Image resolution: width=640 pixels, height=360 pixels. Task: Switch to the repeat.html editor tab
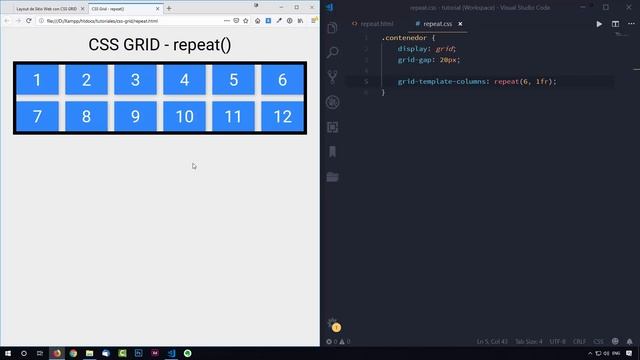point(373,24)
